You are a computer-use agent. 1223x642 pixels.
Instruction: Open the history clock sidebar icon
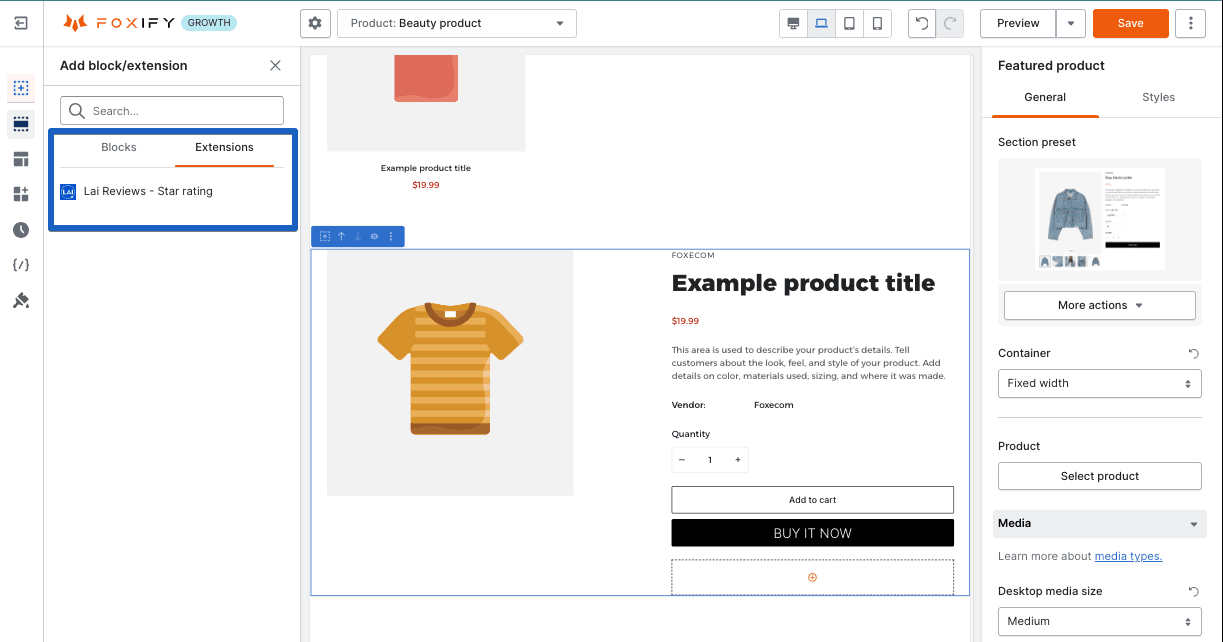coord(21,230)
